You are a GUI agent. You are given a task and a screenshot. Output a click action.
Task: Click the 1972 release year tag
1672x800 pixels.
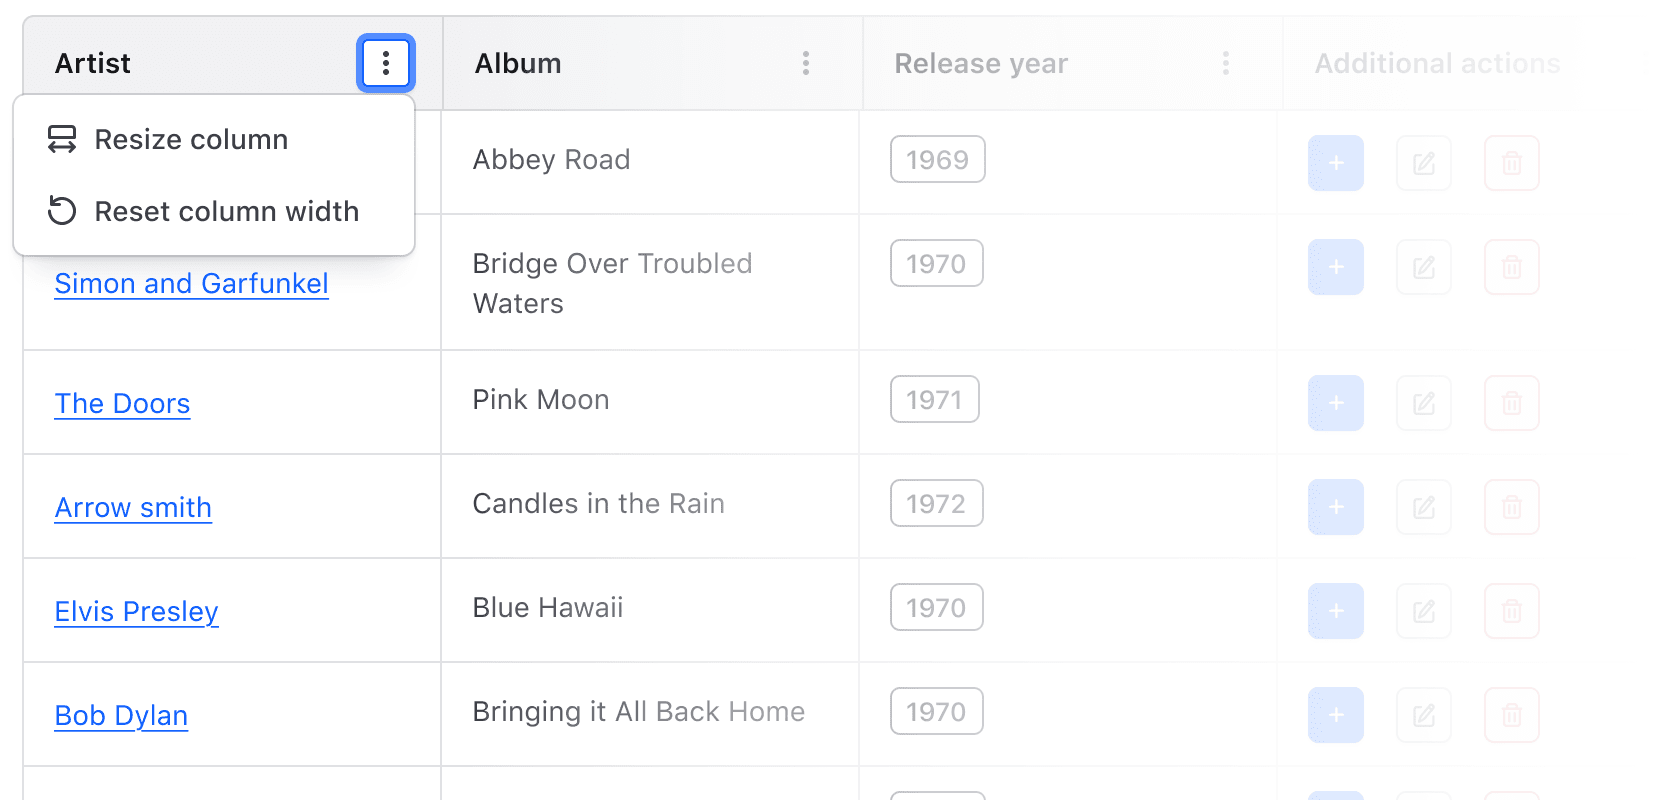pyautogui.click(x=936, y=504)
